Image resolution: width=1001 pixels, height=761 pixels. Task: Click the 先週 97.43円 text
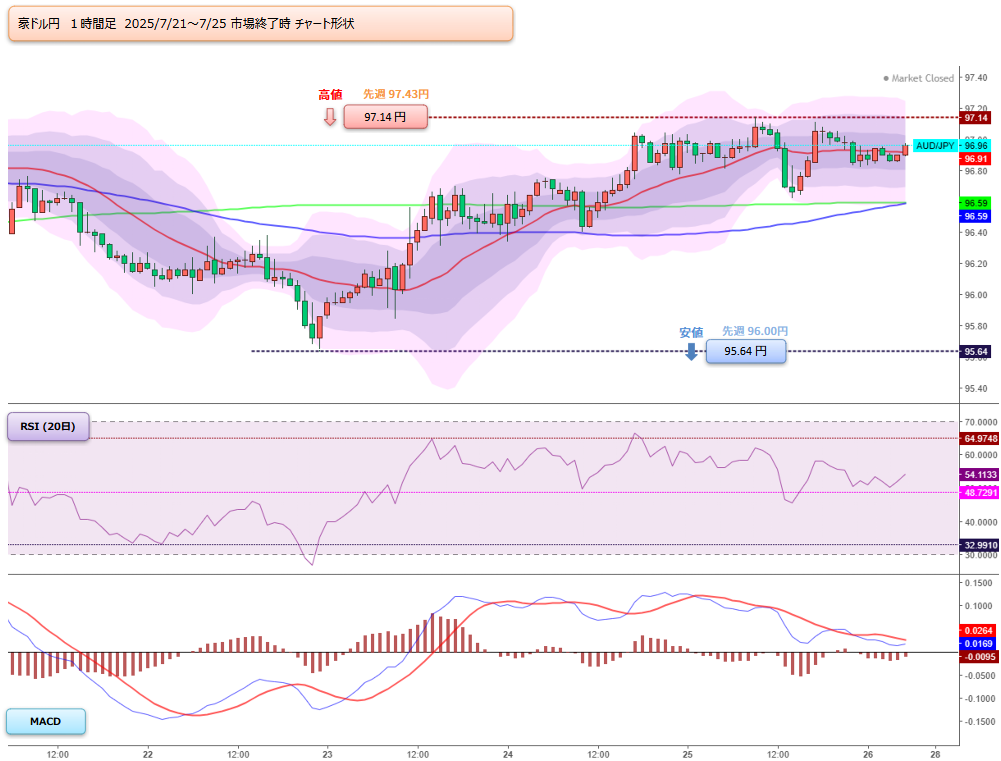396,94
